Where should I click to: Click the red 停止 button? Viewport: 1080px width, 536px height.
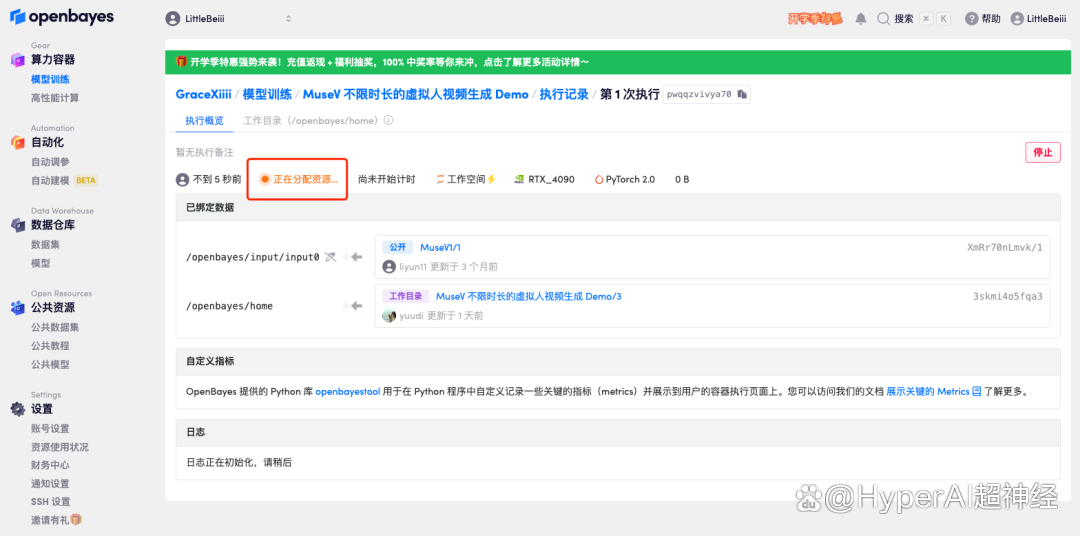tap(1043, 153)
